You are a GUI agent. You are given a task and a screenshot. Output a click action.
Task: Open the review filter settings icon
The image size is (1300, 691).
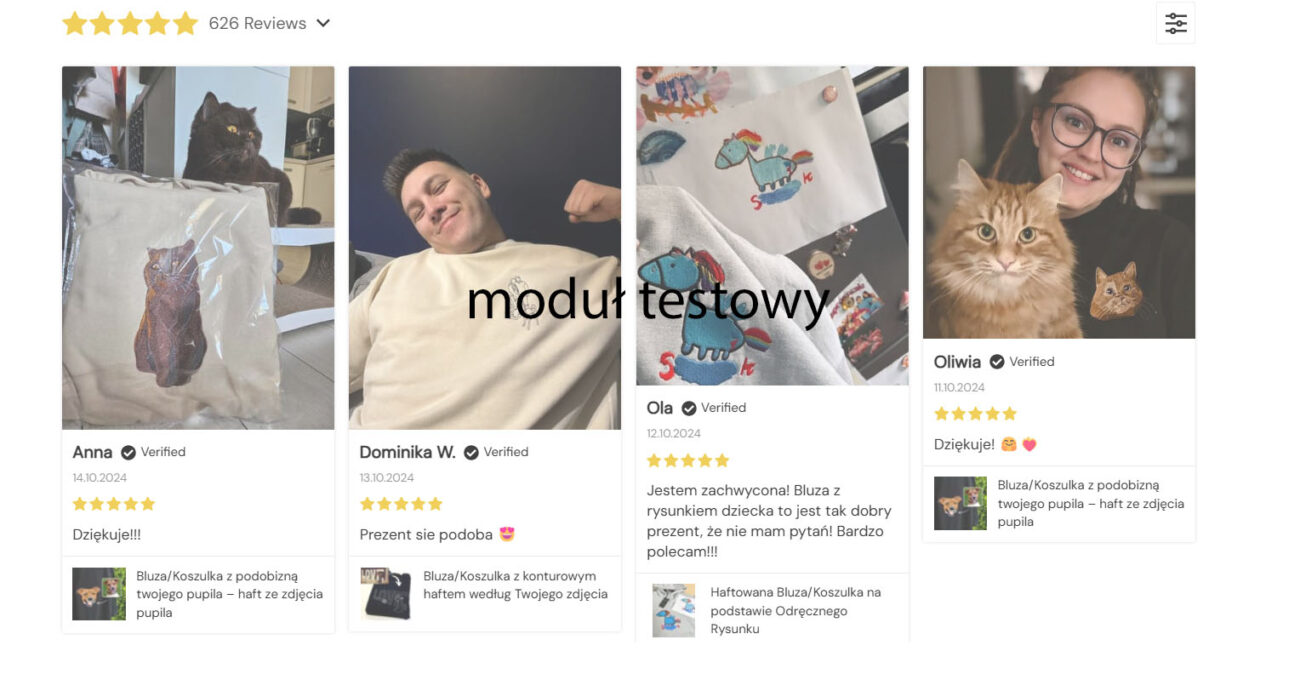(1175, 23)
